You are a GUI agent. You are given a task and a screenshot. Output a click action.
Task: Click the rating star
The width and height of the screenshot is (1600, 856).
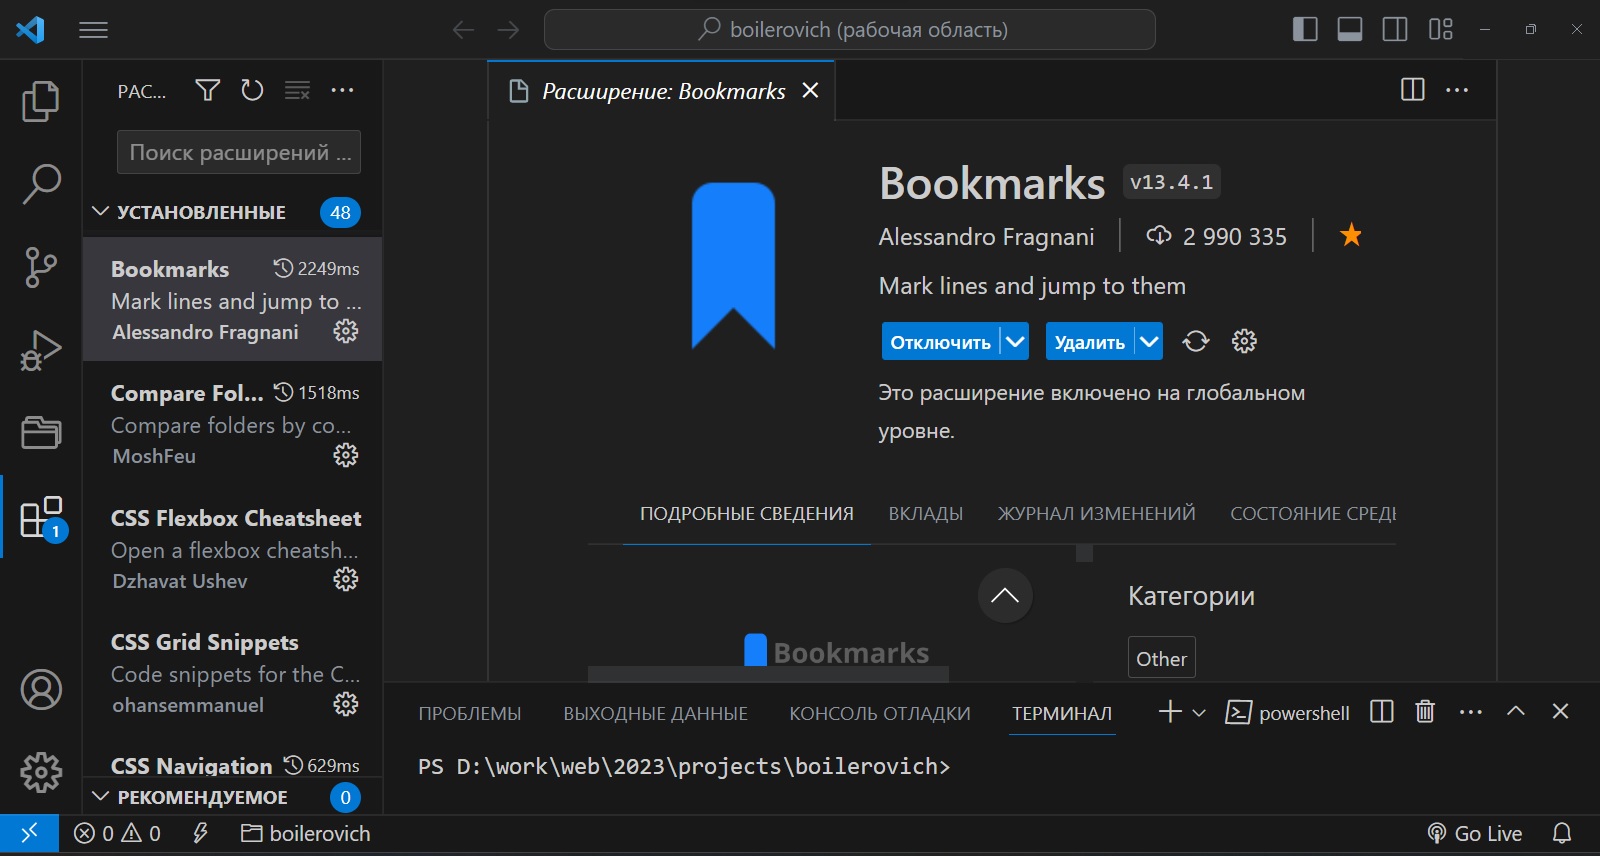pos(1351,235)
